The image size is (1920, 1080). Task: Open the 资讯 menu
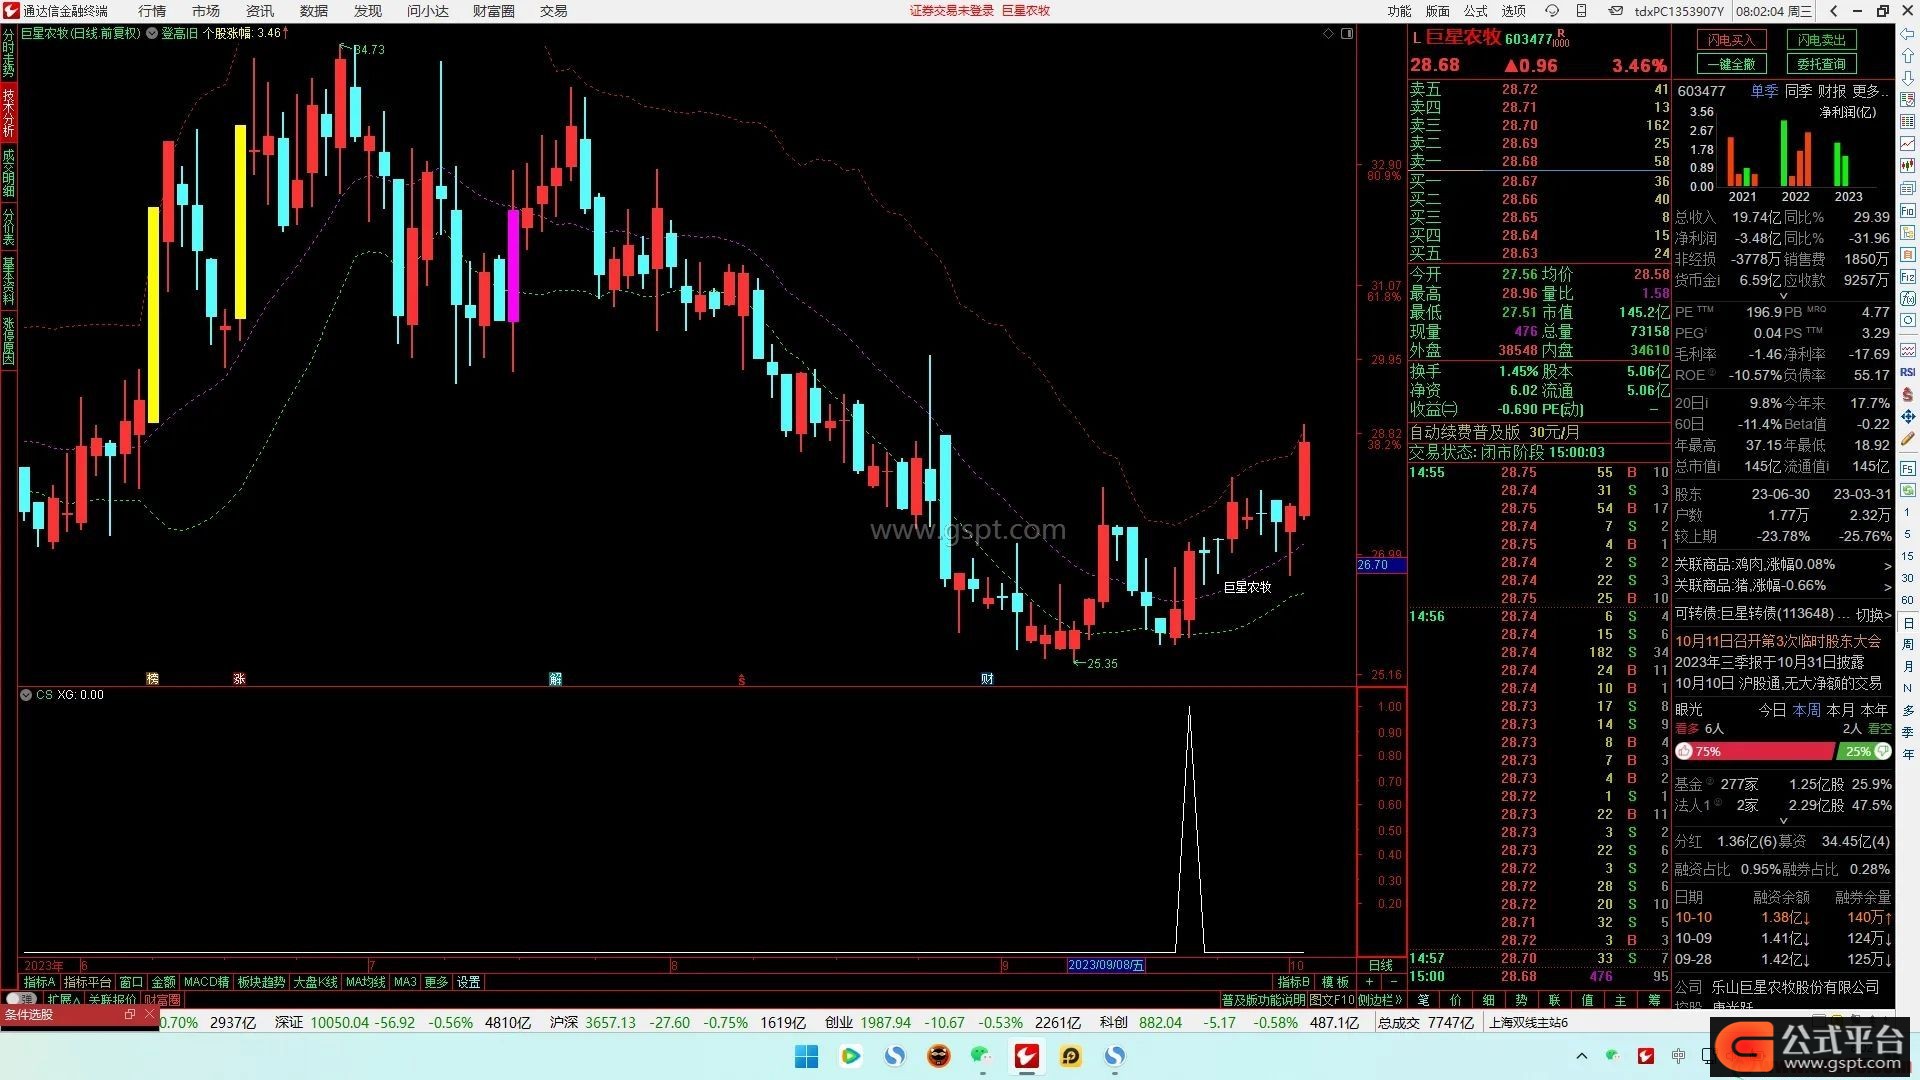[260, 11]
